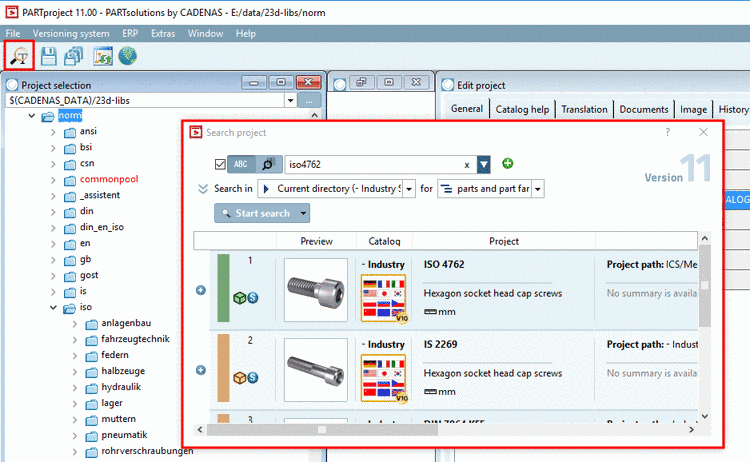Click the vertical scrollbar down arrow in results
Viewport: 750px width, 462px height.
[705, 416]
